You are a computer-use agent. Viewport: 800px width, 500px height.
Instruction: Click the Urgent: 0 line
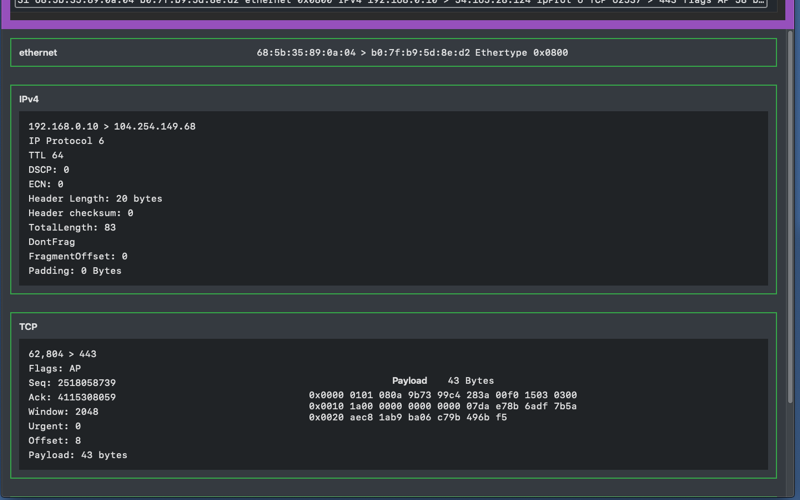tap(55, 426)
